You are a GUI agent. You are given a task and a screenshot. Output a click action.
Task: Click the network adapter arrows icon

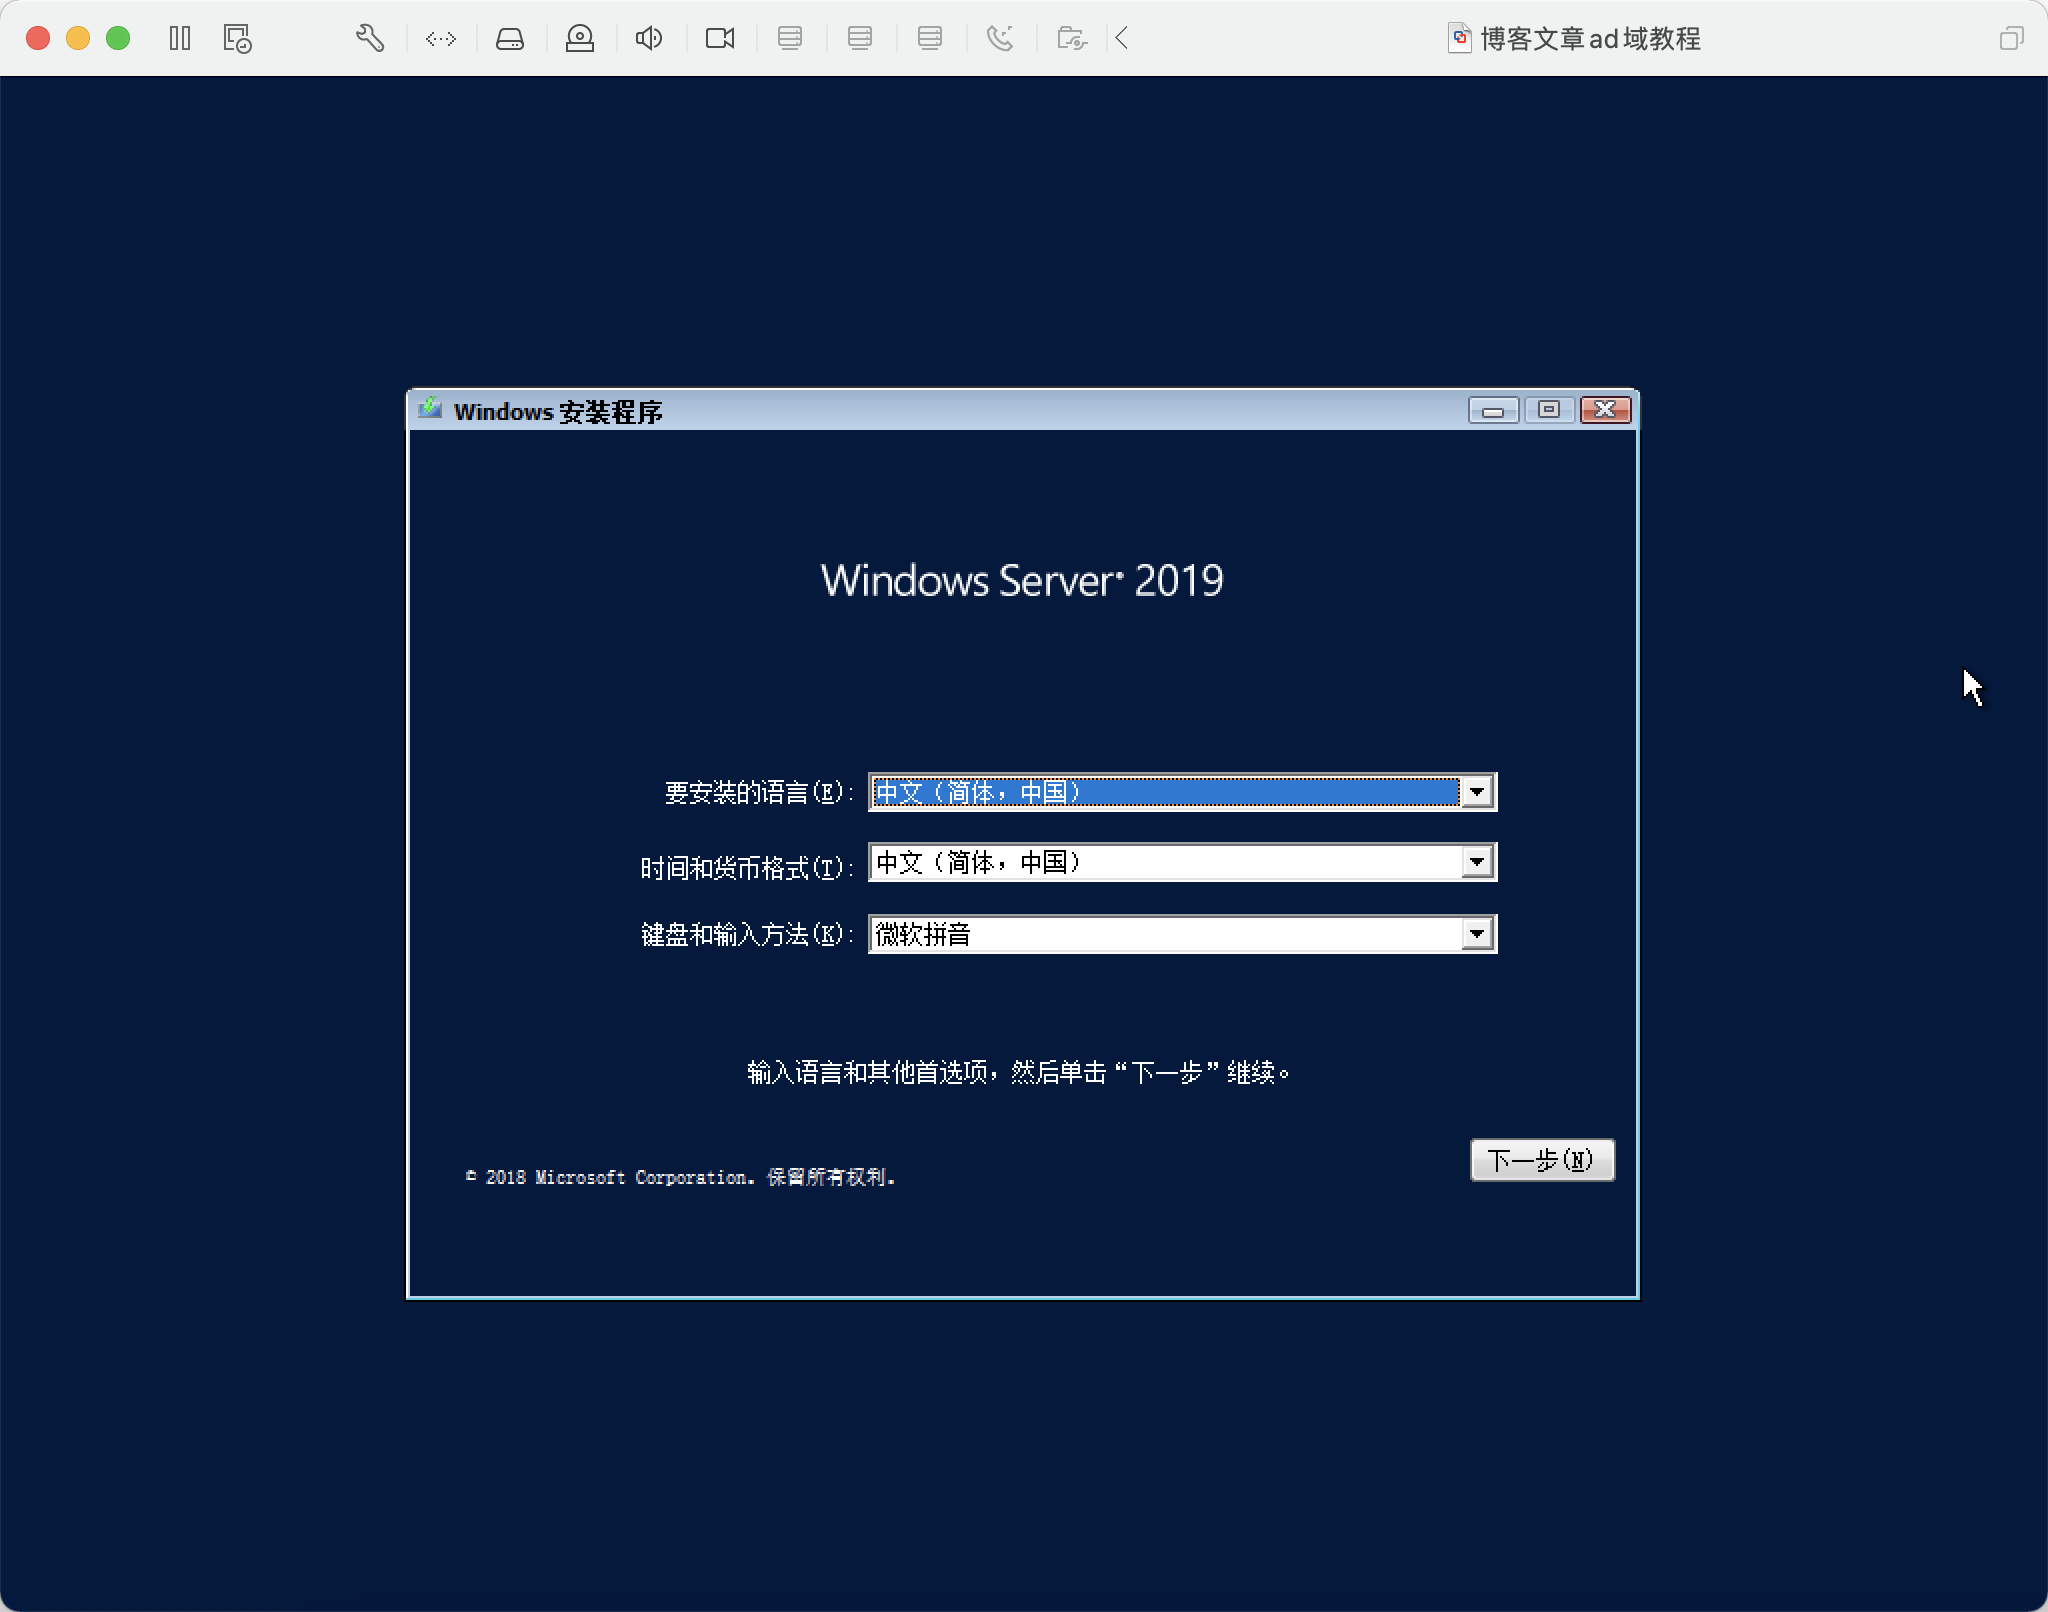coord(441,39)
